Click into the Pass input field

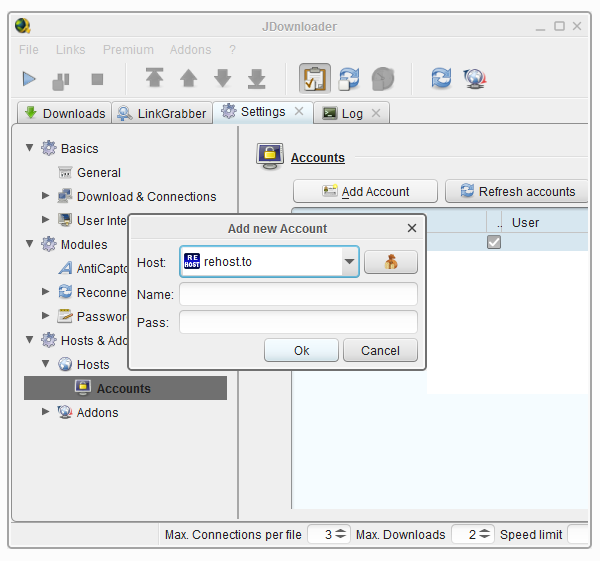tap(298, 322)
